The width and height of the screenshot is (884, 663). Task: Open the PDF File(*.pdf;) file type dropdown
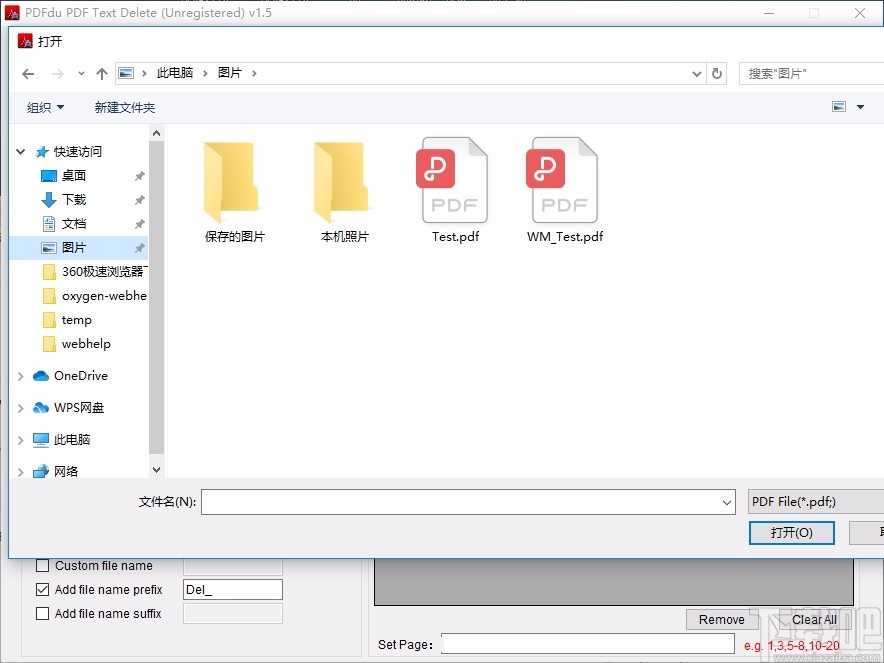click(x=815, y=501)
